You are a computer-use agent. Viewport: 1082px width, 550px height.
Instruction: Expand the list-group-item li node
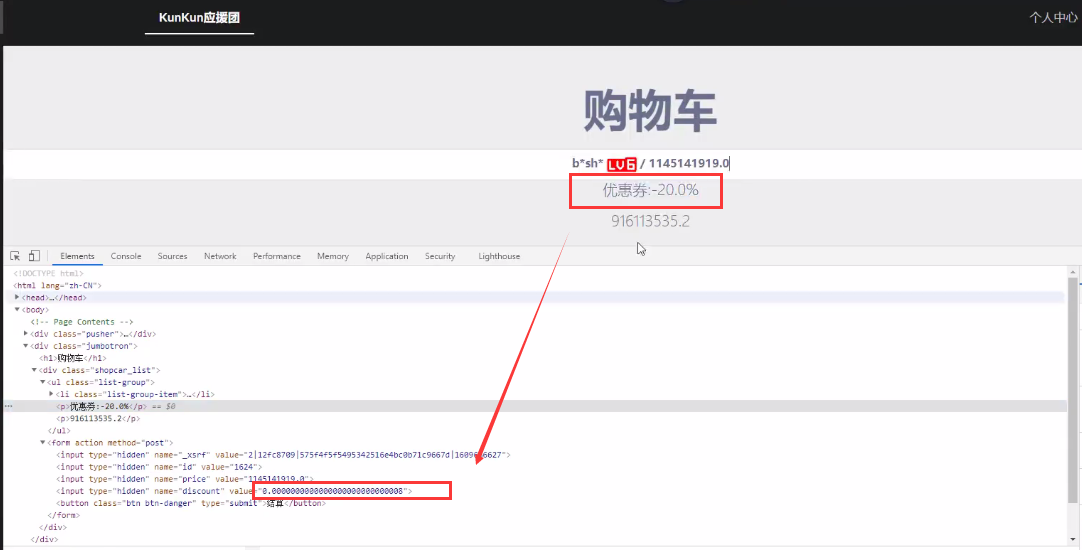coord(51,394)
